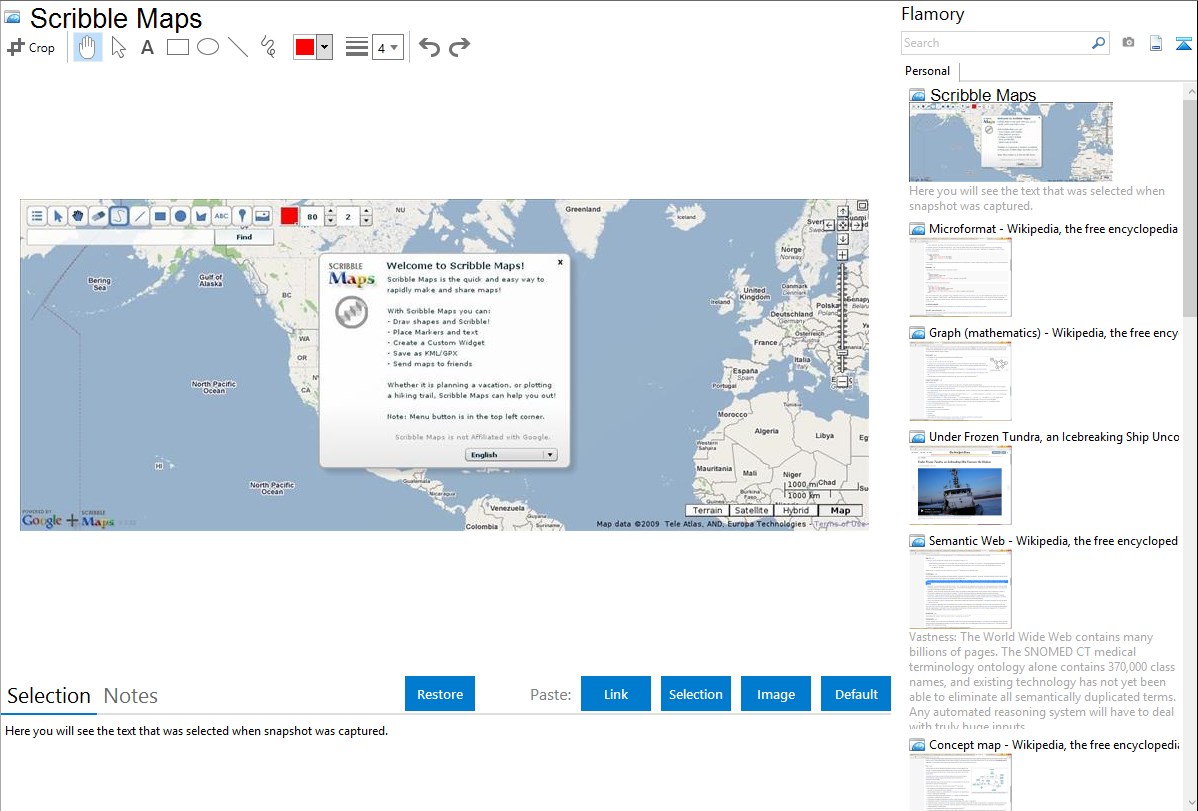Click the red color swatch
This screenshot has height=811, width=1198.
[305, 47]
